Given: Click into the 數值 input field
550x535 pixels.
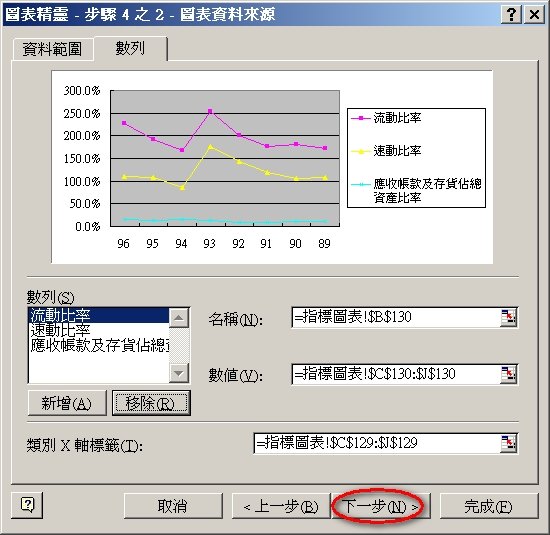Looking at the screenshot, I should click(396, 374).
